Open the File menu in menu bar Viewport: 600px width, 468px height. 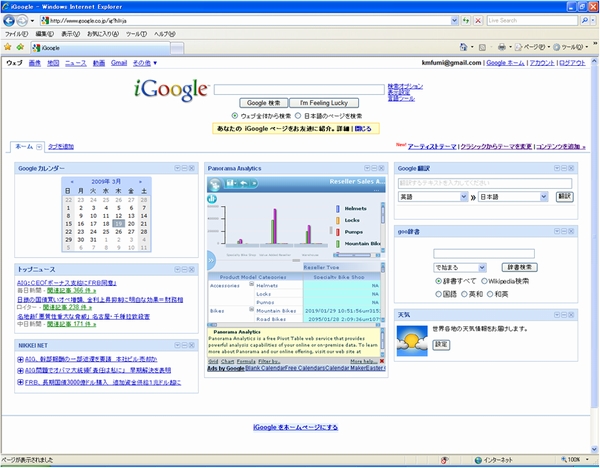(16, 34)
